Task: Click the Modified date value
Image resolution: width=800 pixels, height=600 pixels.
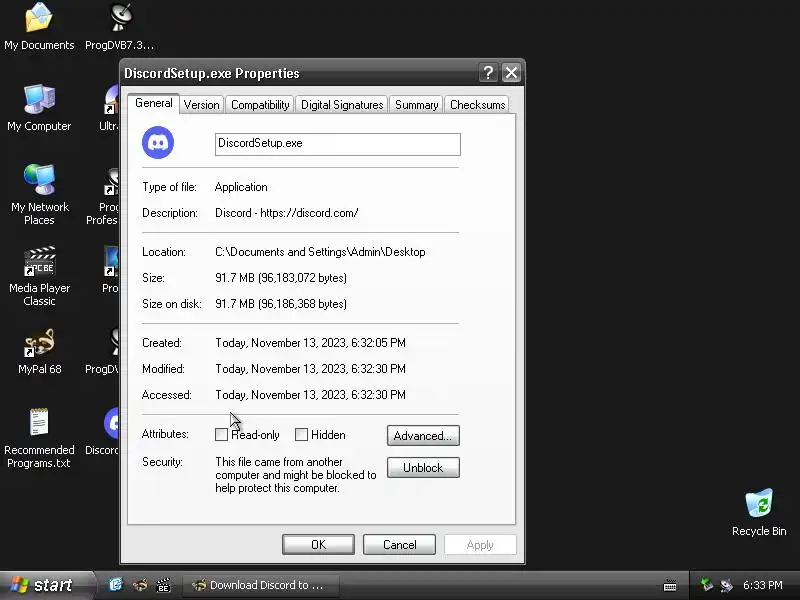Action: point(311,369)
